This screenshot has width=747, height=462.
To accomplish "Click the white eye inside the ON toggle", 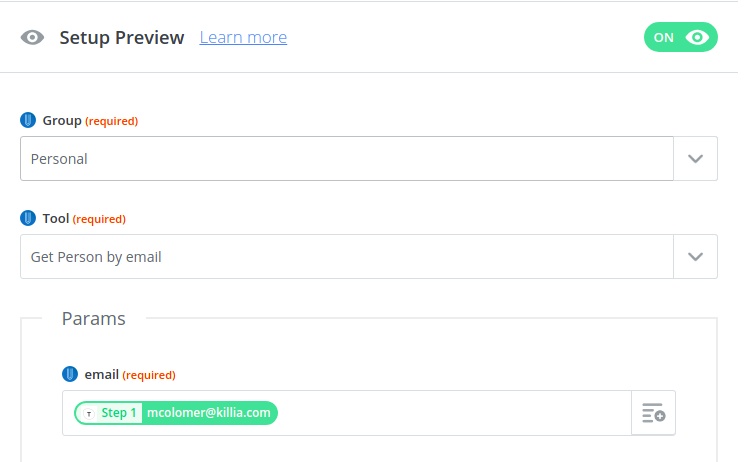I will tap(697, 37).
